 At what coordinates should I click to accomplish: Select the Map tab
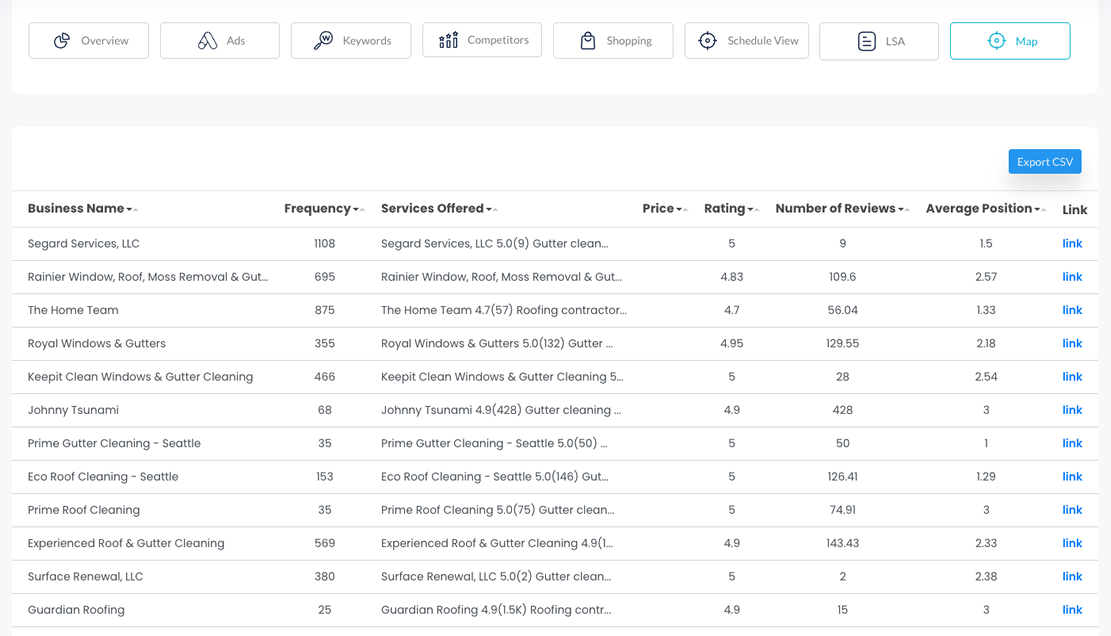(x=1010, y=41)
